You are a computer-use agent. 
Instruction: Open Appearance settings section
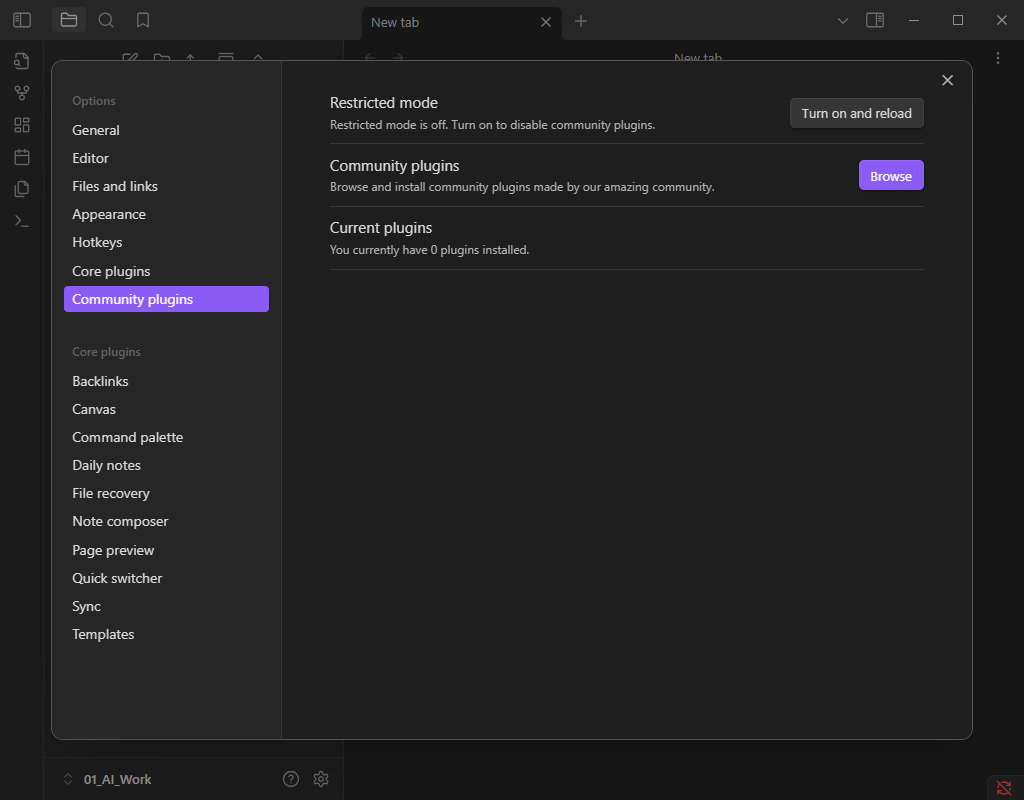[x=166, y=214]
